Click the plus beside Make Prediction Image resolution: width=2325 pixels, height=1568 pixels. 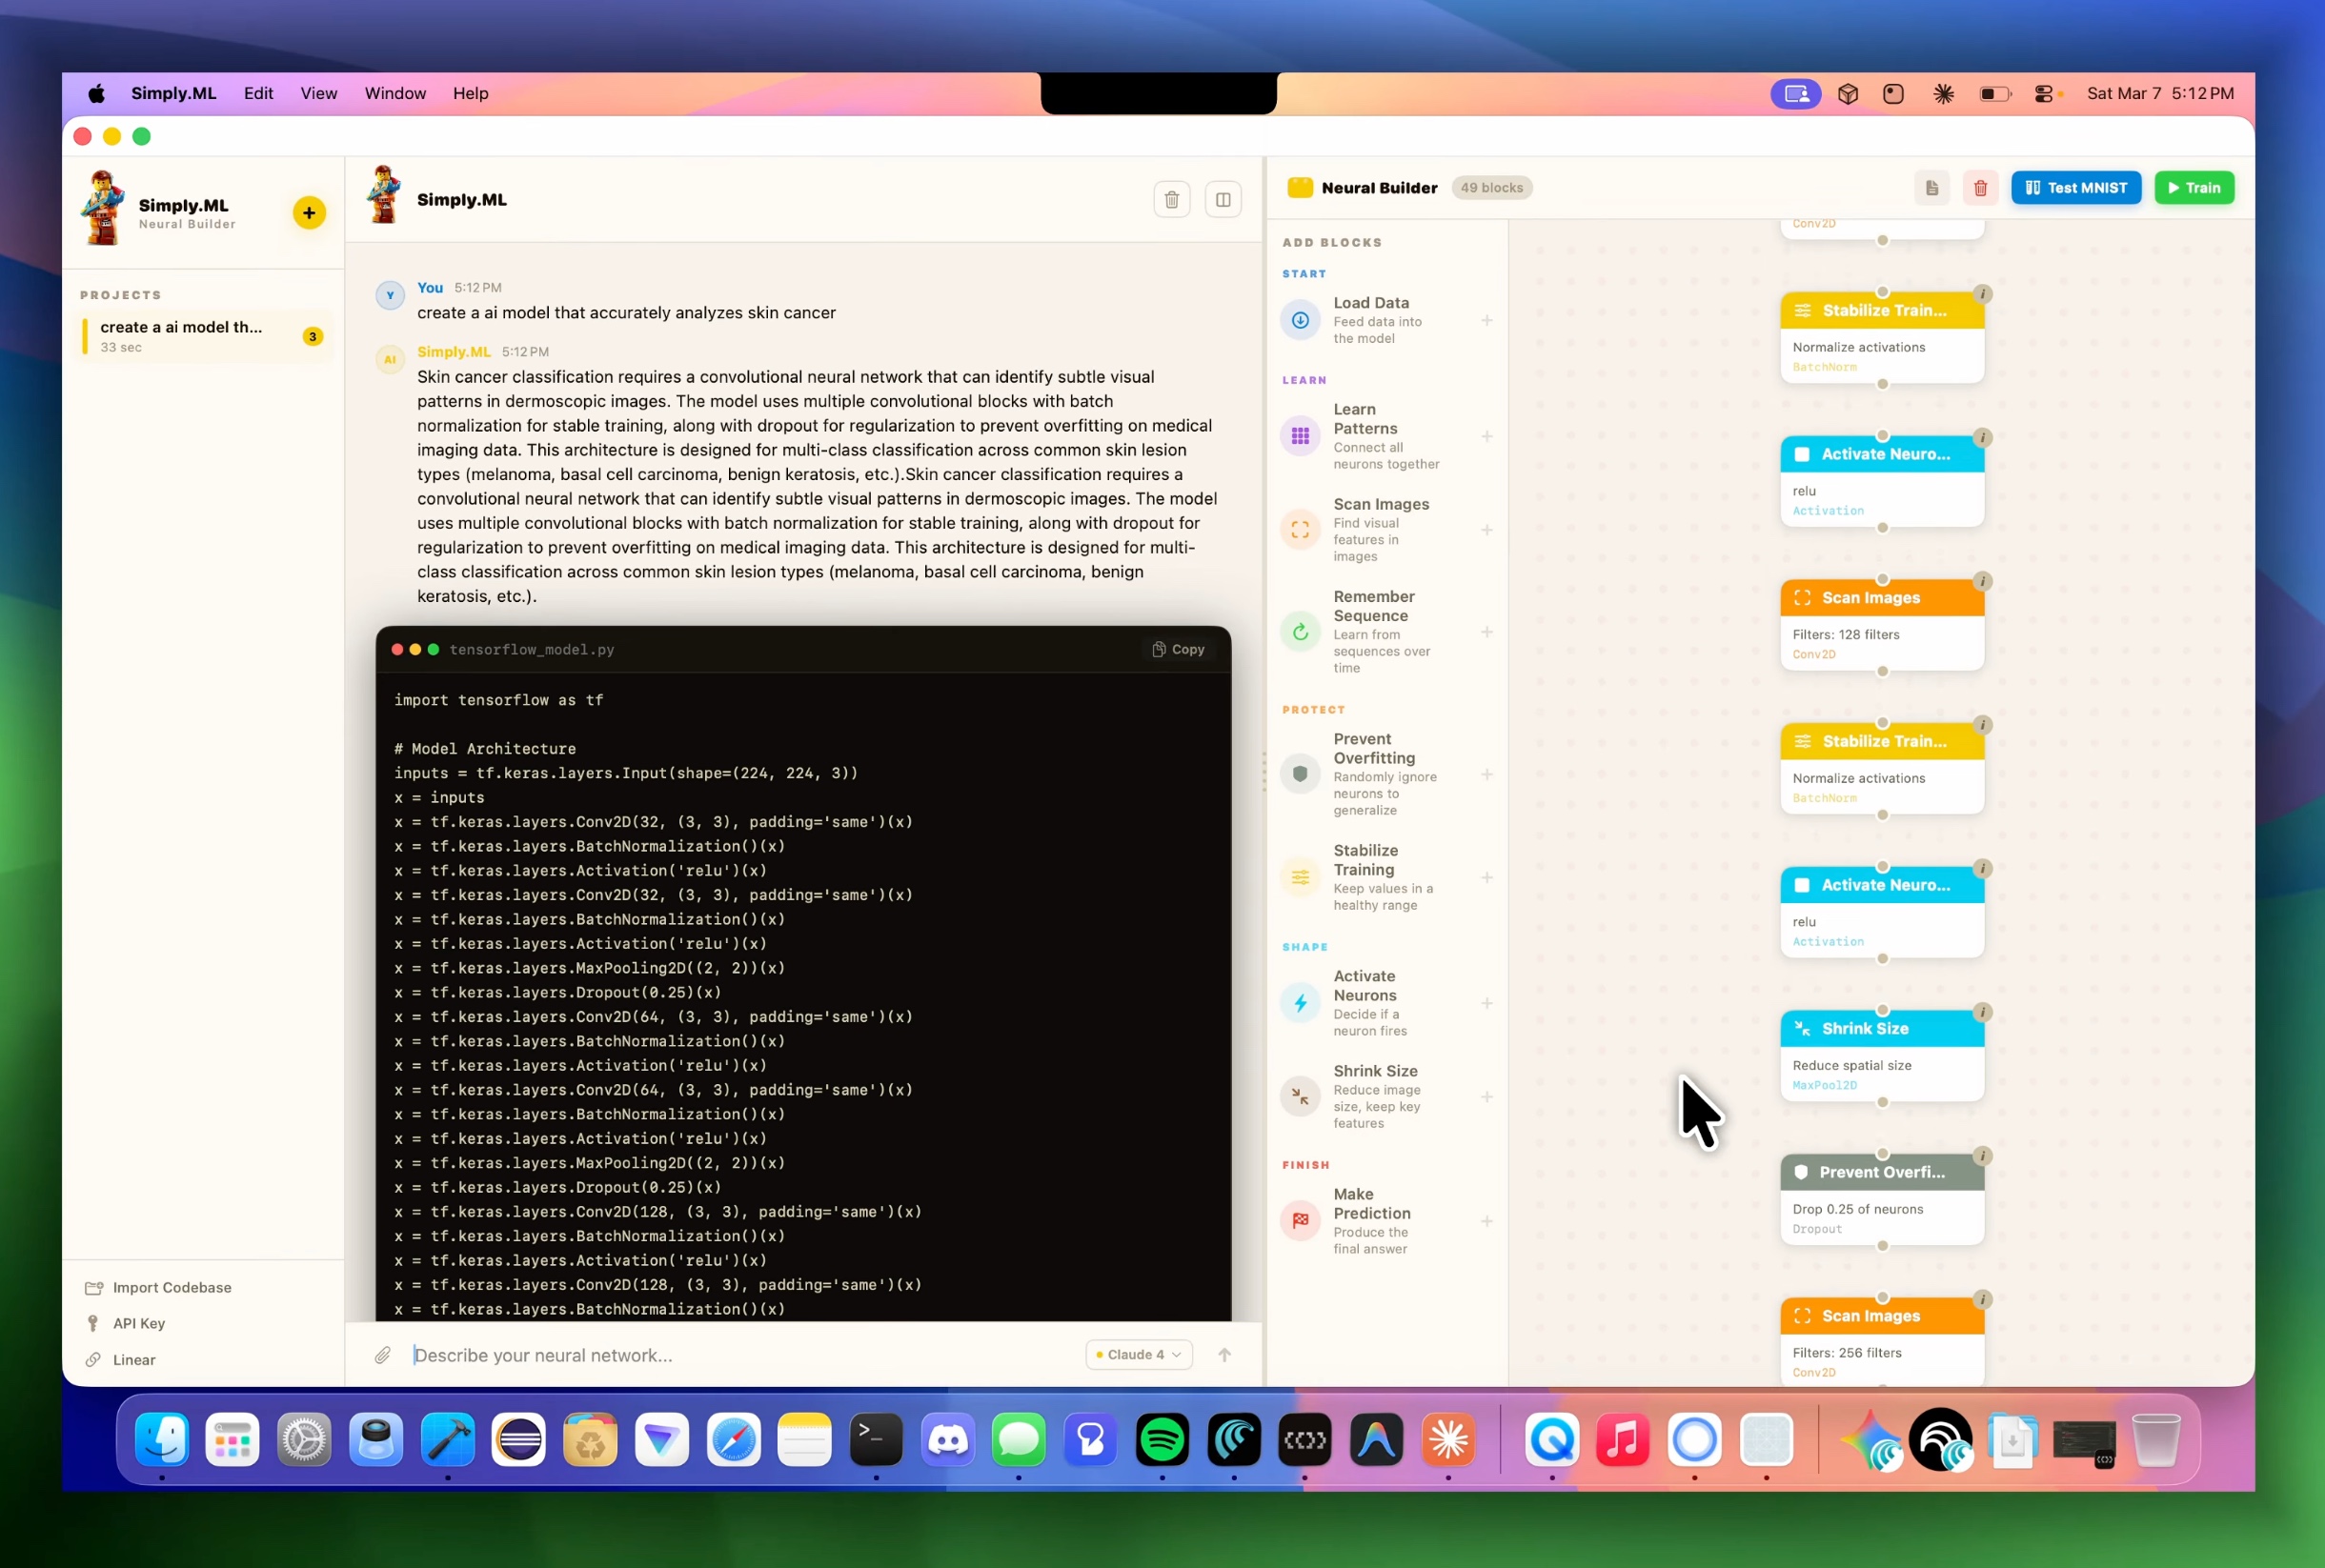1486,1221
